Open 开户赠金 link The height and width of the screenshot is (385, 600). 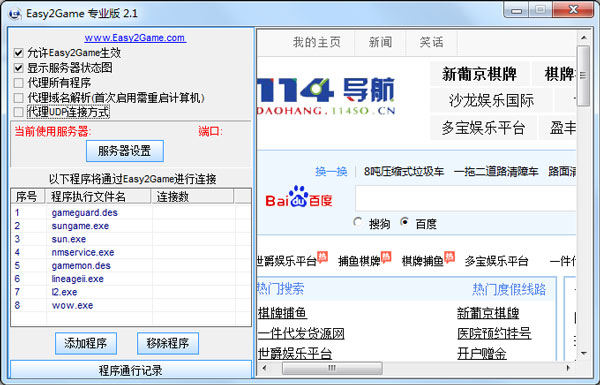click(482, 353)
